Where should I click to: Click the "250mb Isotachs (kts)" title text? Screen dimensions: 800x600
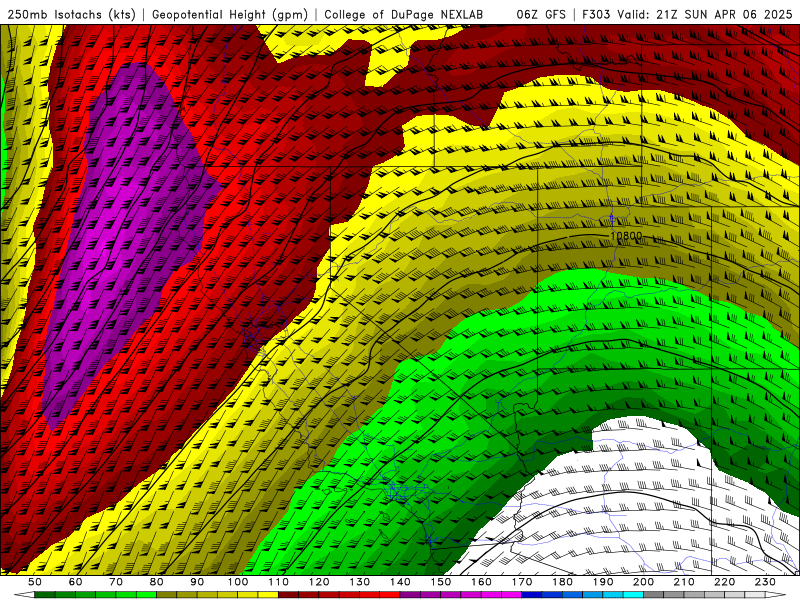71,15
